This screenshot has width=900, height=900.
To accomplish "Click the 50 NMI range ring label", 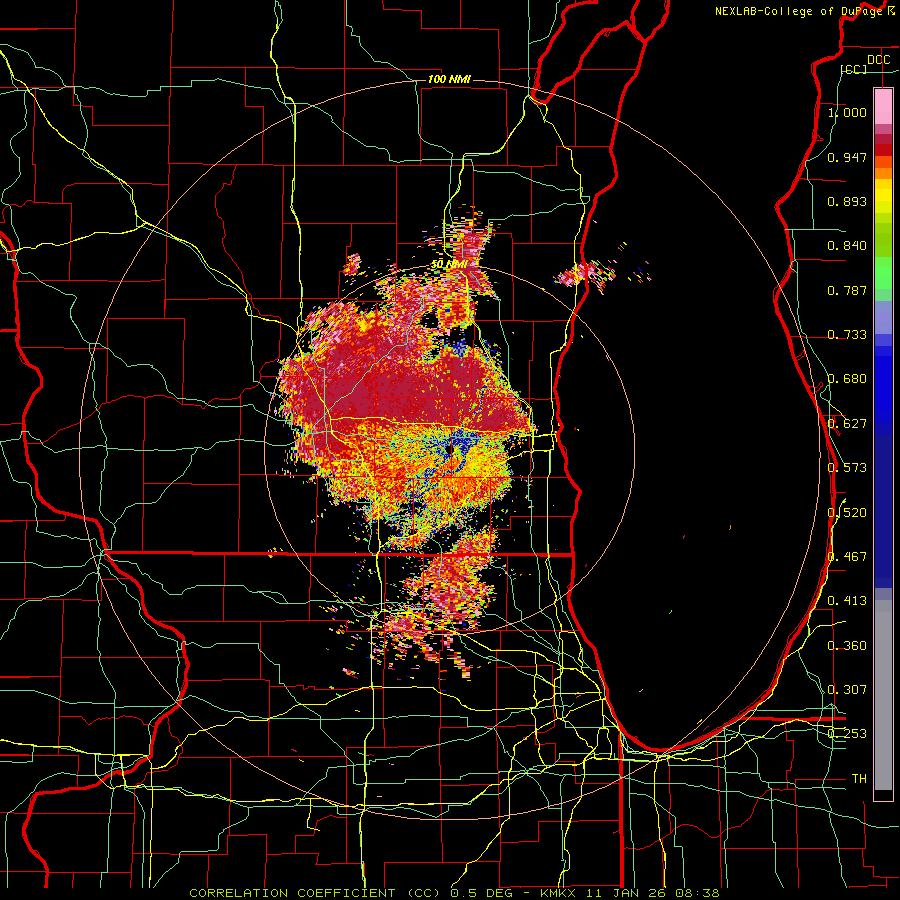I will [x=449, y=265].
